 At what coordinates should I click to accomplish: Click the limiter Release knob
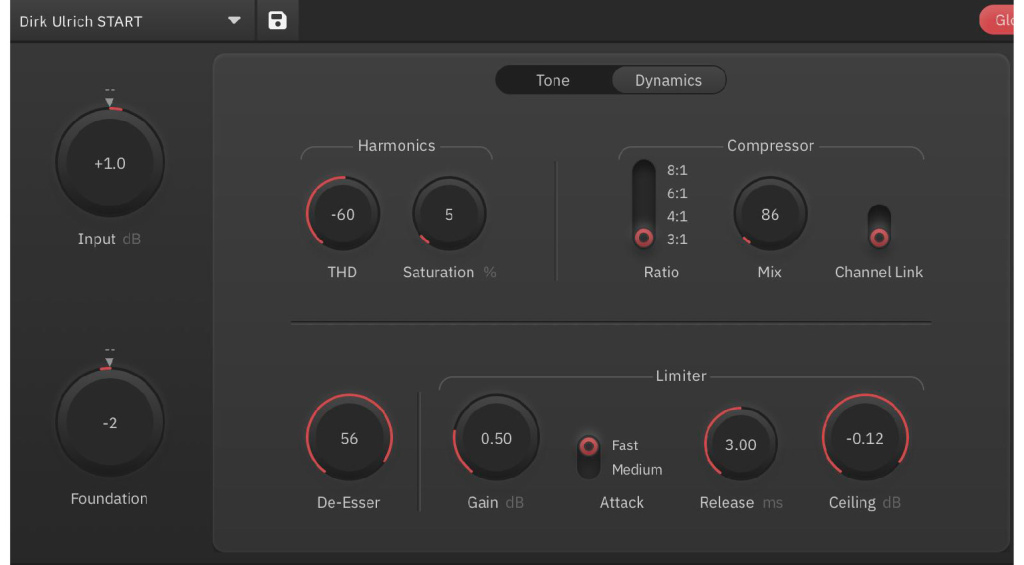[741, 445]
